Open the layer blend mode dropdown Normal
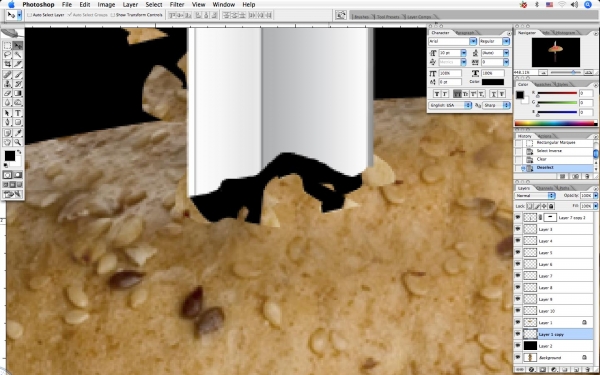The height and width of the screenshot is (375, 600). [x=535, y=196]
